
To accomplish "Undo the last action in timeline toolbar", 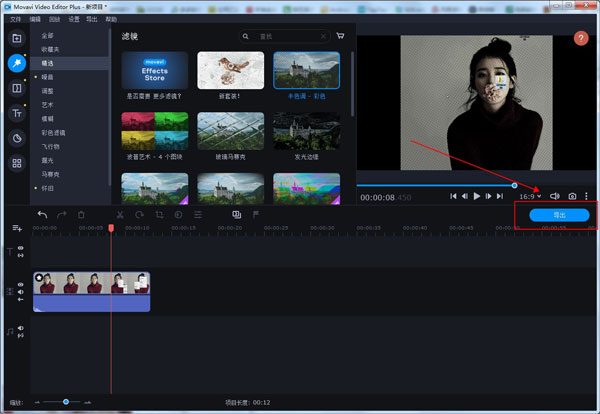I will pos(42,214).
